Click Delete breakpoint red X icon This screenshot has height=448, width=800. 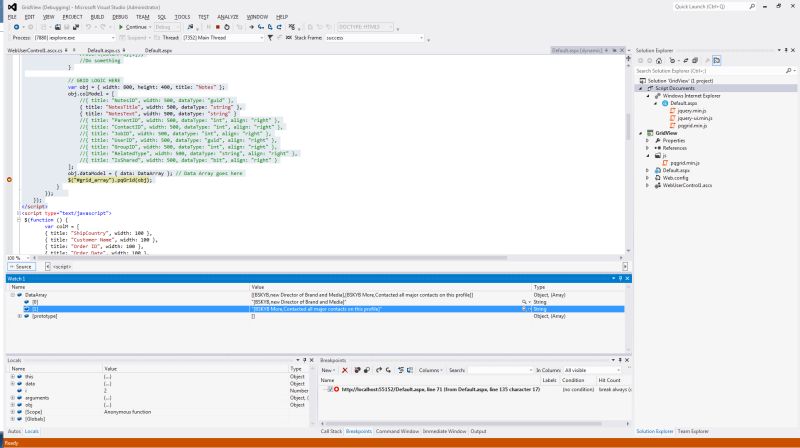coord(345,370)
